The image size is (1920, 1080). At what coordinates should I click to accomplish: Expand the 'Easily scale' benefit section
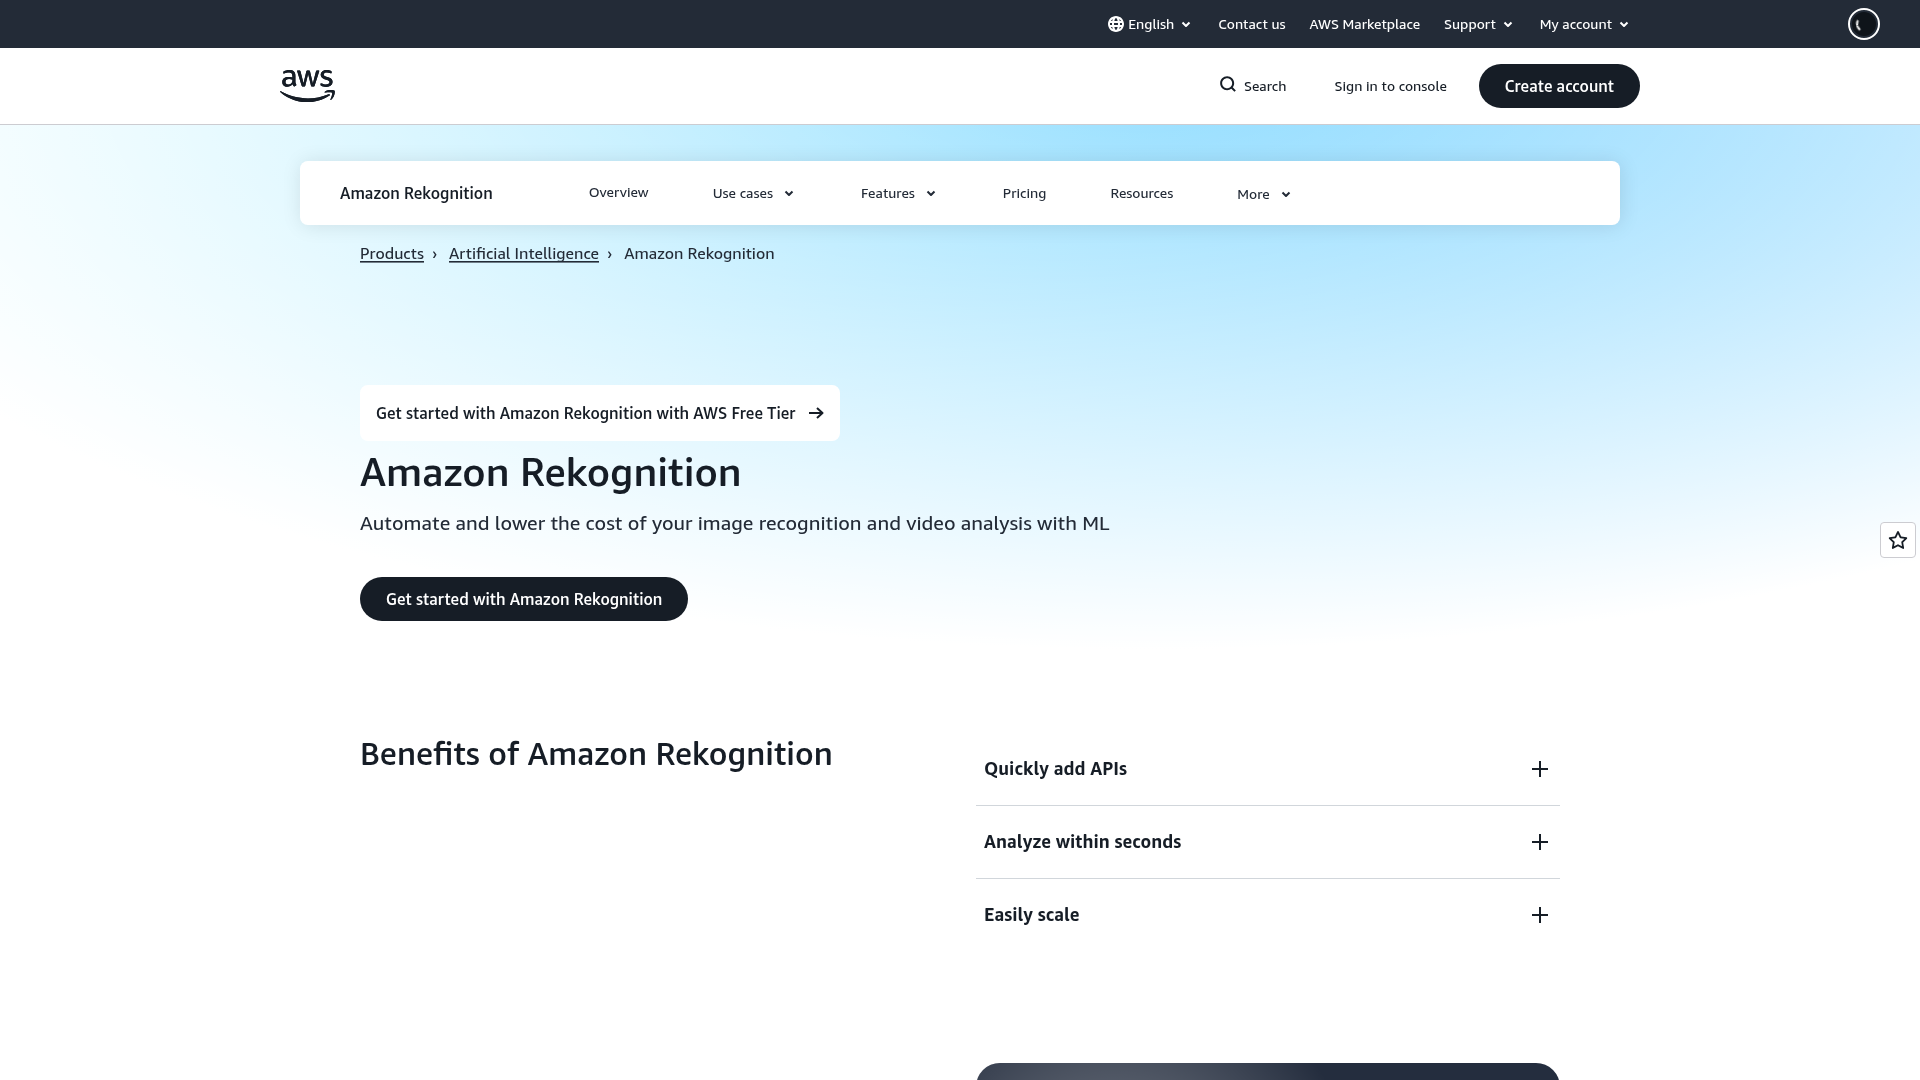[x=1539, y=914]
